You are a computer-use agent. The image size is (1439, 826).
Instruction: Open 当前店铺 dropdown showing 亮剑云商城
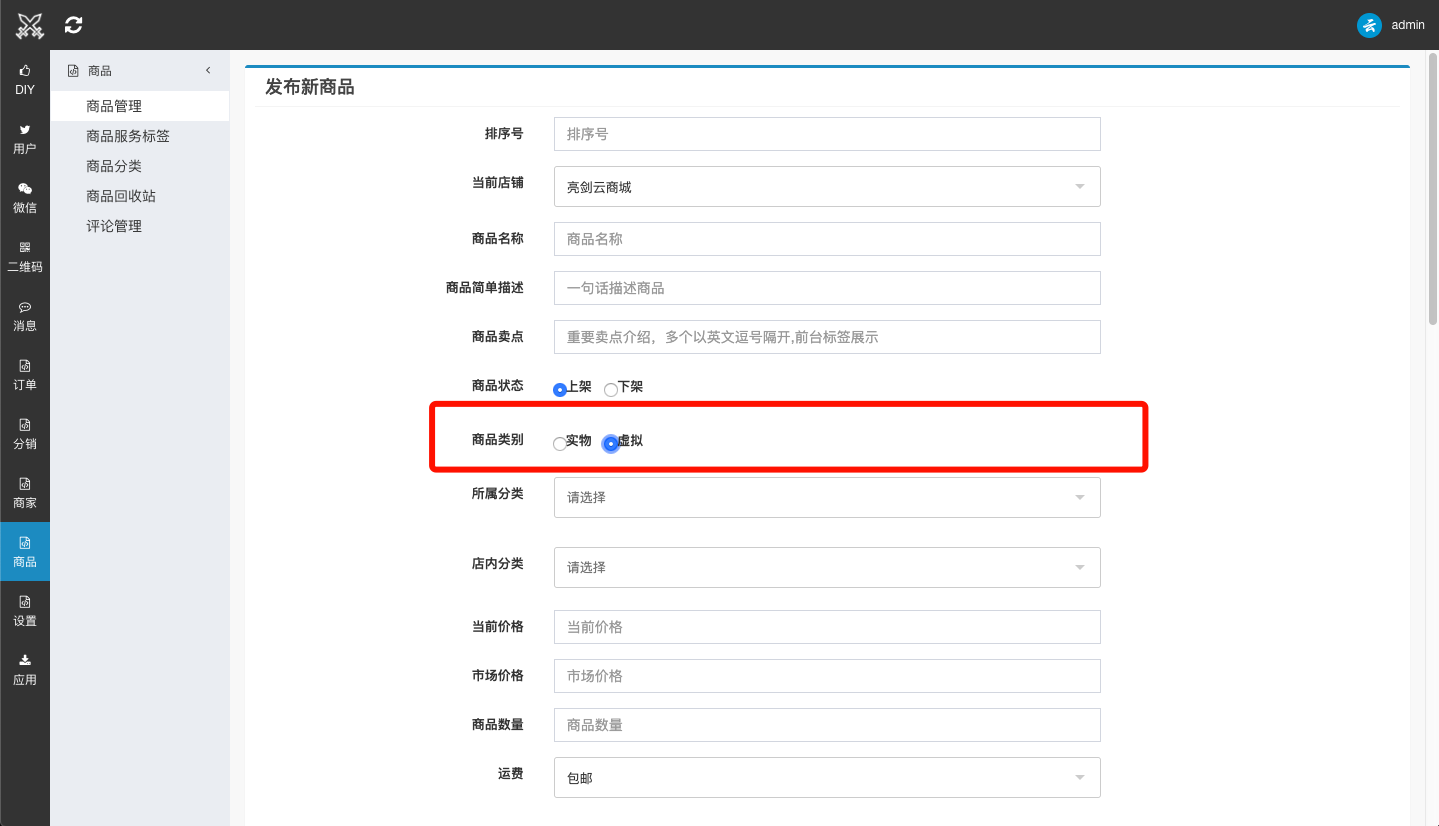tap(827, 187)
